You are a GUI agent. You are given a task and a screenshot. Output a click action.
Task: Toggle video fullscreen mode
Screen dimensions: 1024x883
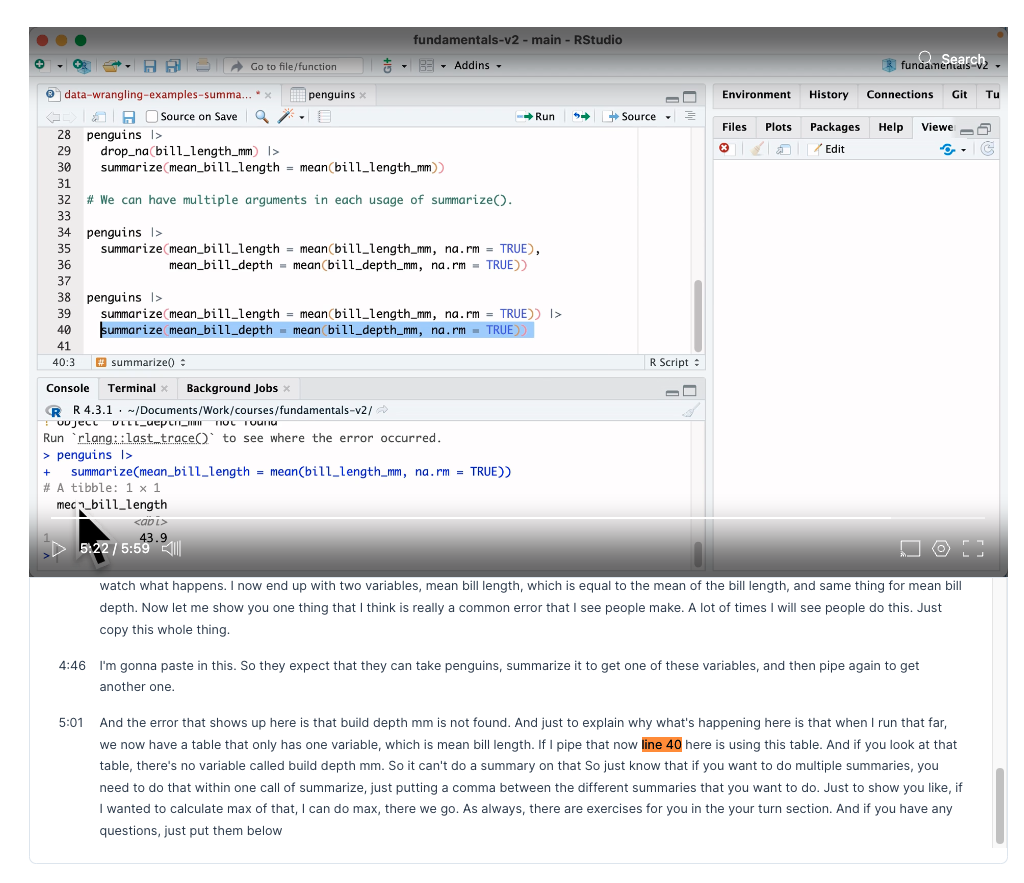click(x=973, y=549)
